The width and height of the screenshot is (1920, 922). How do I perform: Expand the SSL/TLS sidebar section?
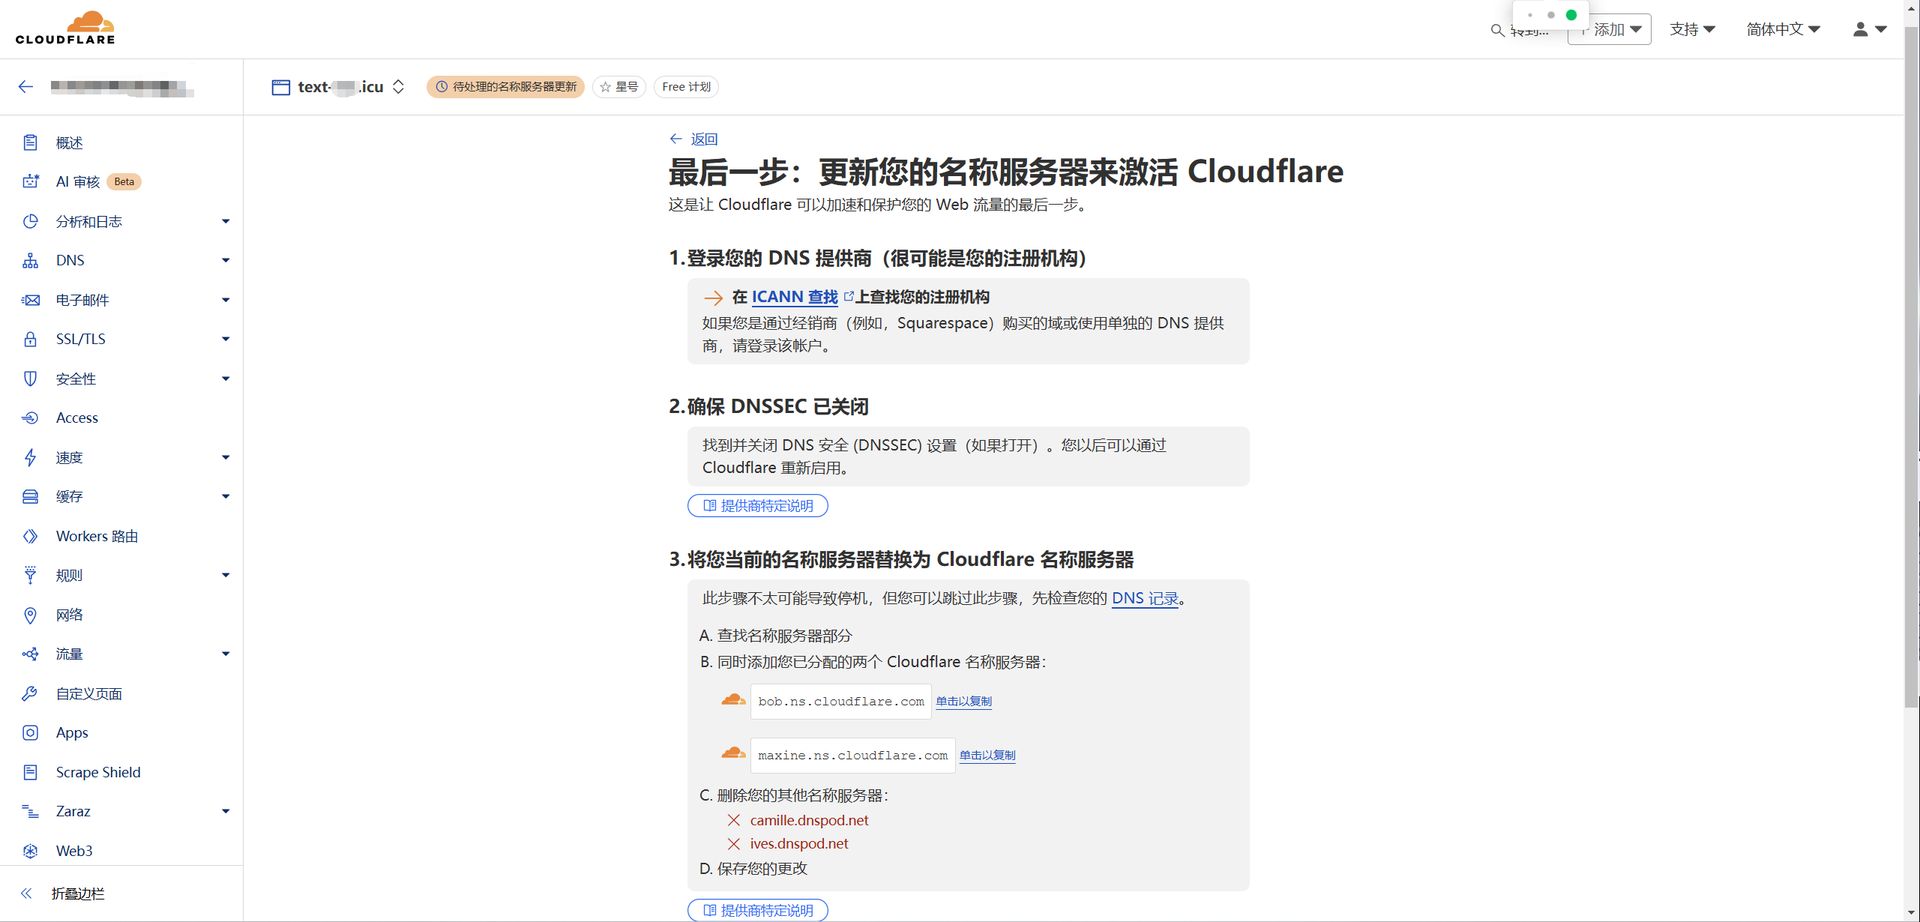point(225,339)
